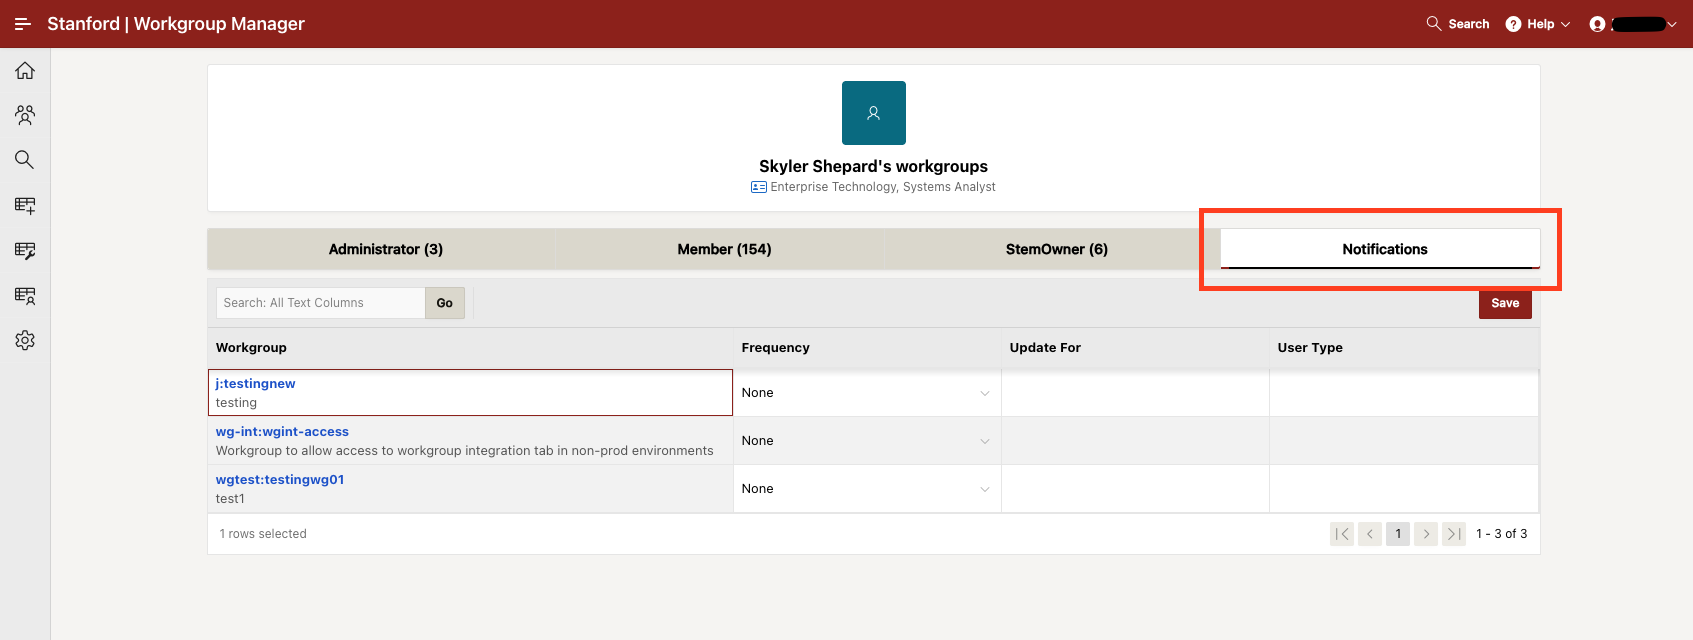Viewport: 1693px width, 640px height.
Task: Open Frequency dropdown for wgtest:testingwg01
Action: [x=867, y=489]
